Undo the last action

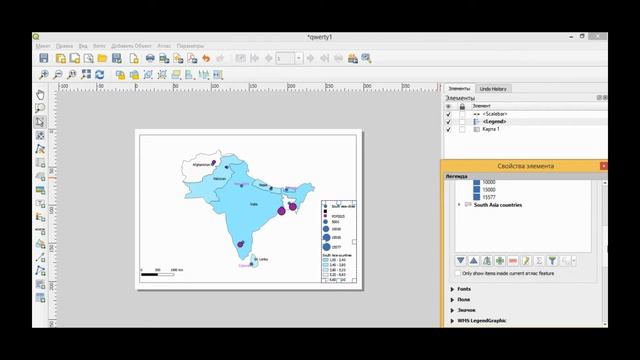pos(206,58)
